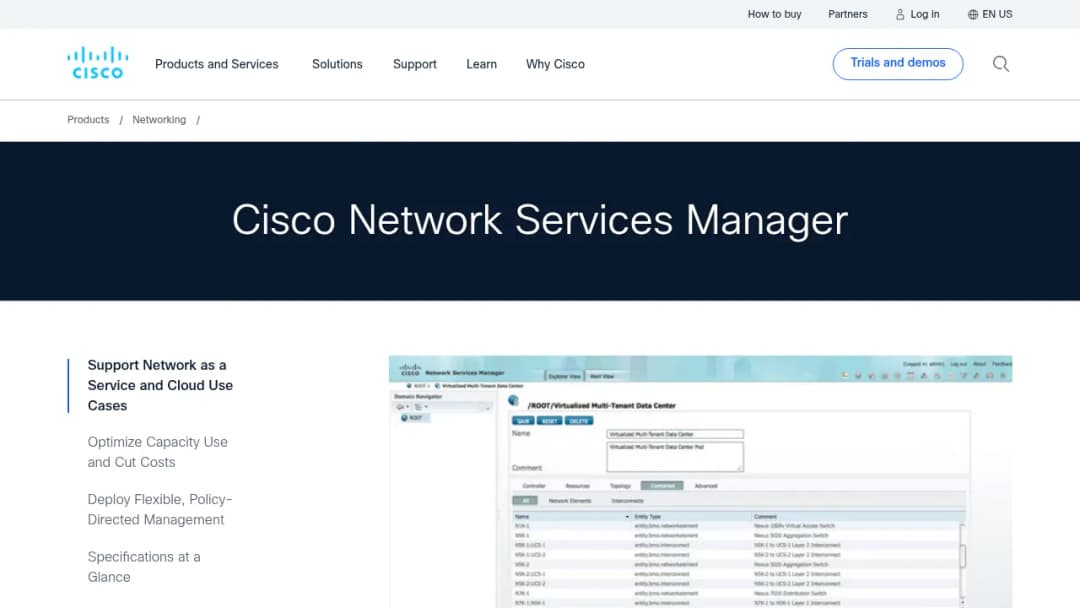Click the Cisco logo
Image resolution: width=1080 pixels, height=608 pixels.
tap(97, 63)
